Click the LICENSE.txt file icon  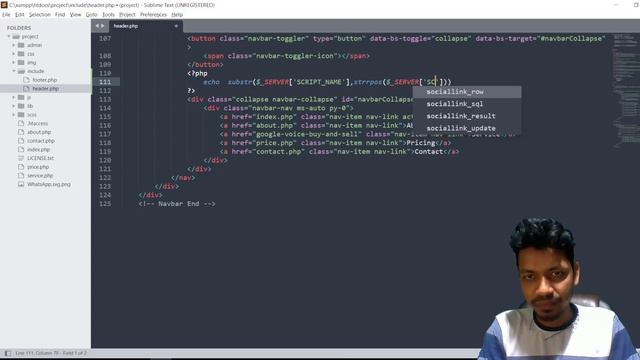coord(21,158)
